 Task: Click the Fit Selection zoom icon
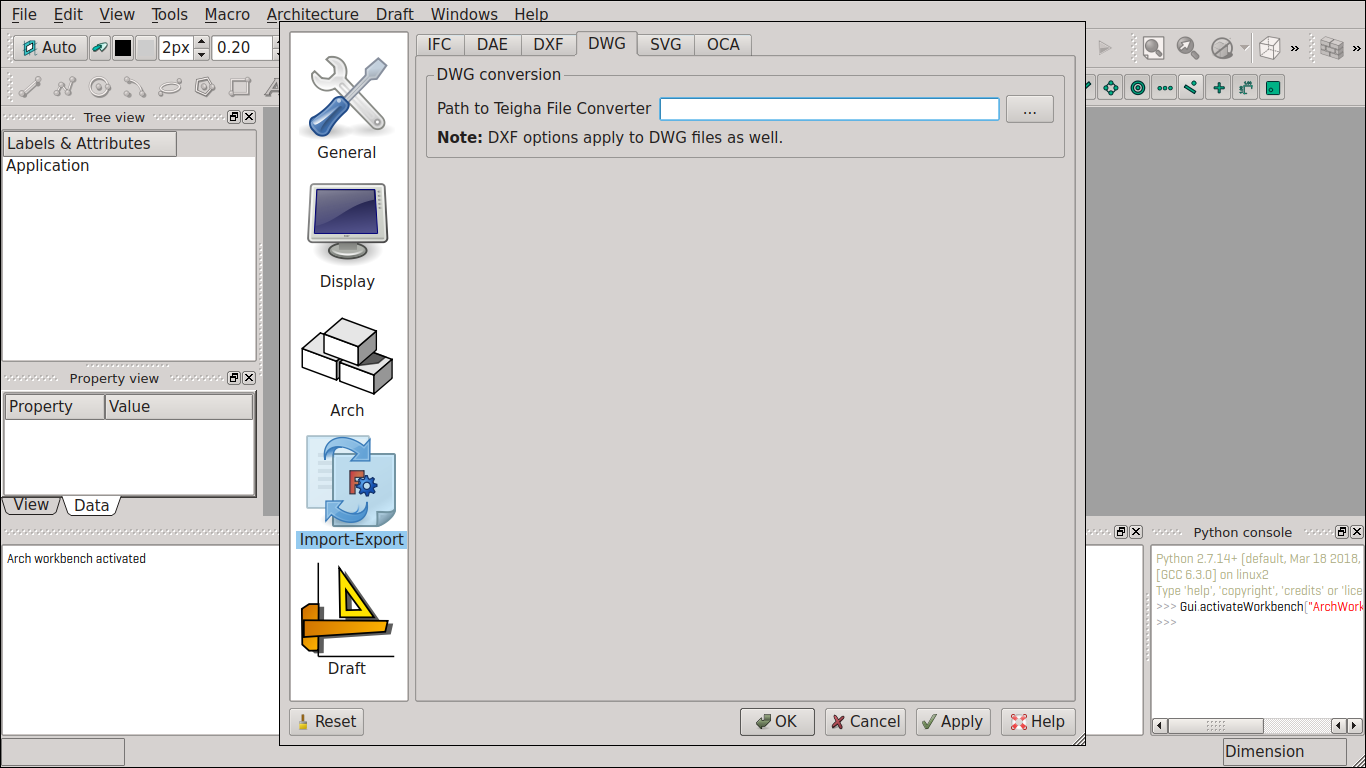(1187, 47)
